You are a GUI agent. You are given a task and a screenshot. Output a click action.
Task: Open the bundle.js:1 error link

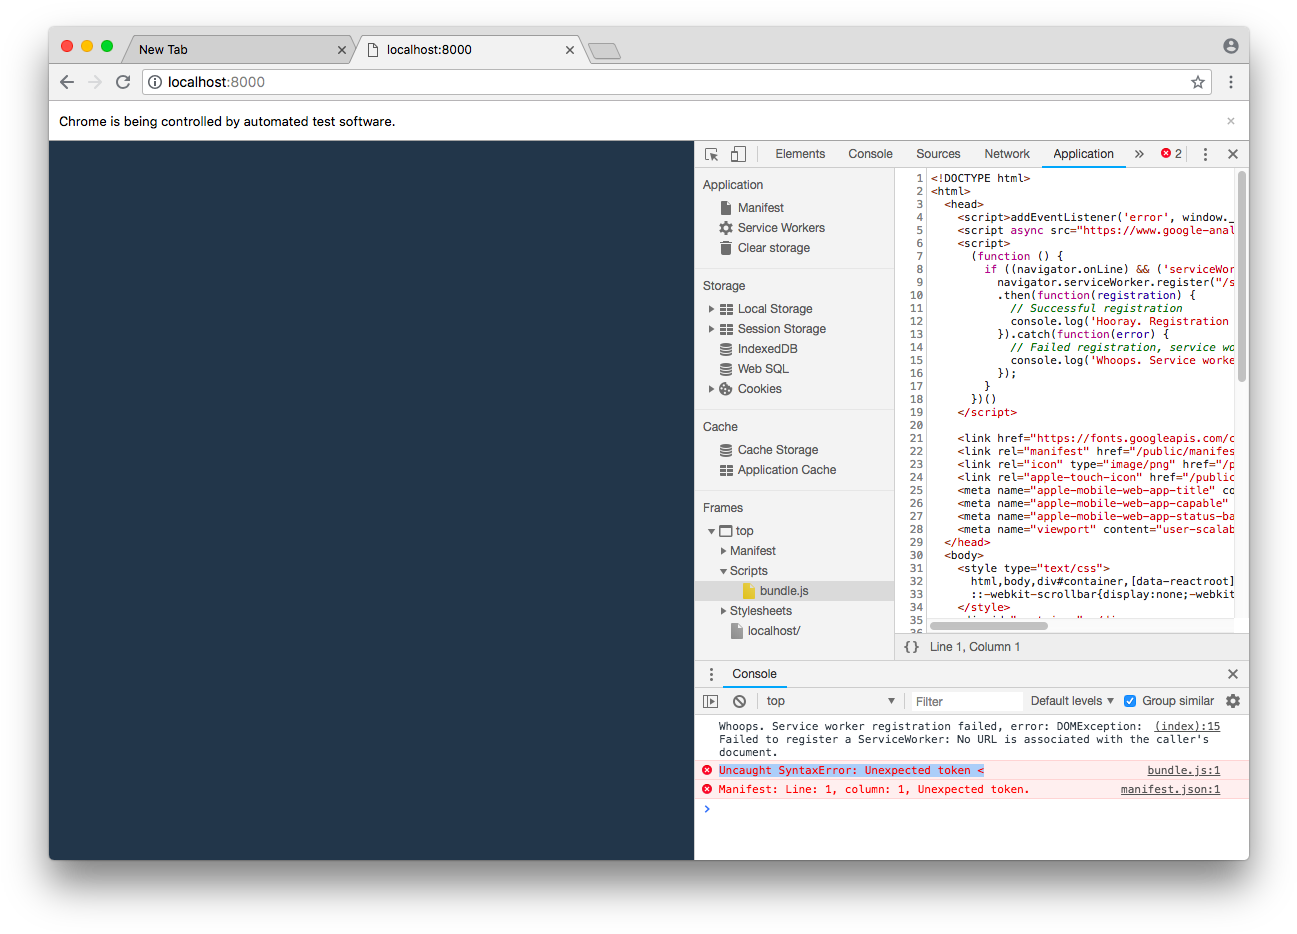tap(1183, 770)
